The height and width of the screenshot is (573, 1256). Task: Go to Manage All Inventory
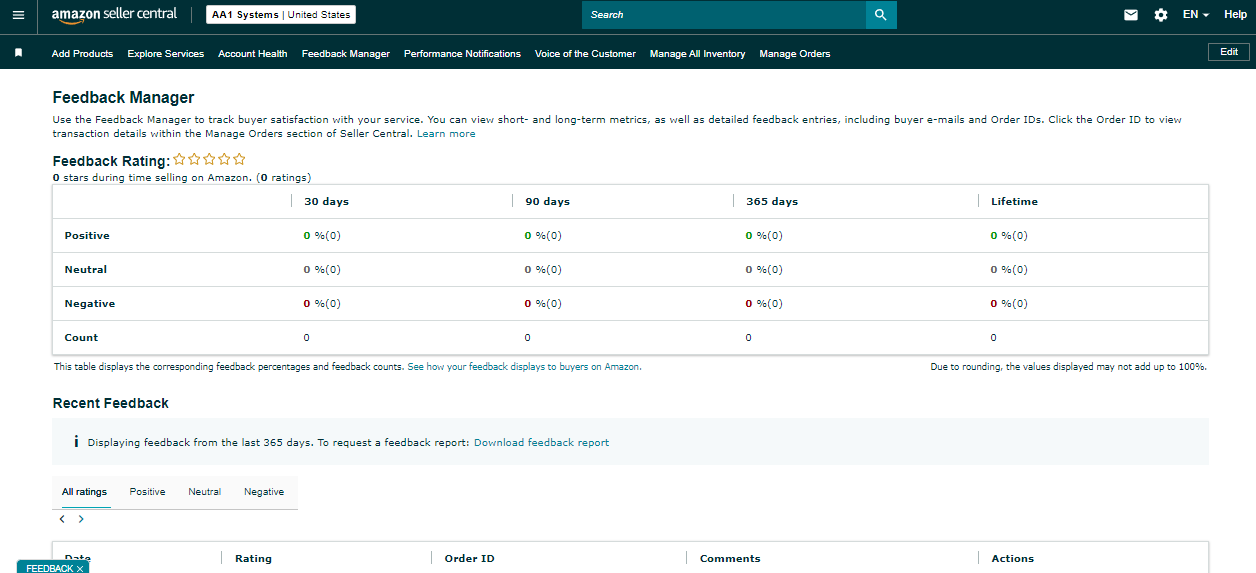click(x=698, y=54)
